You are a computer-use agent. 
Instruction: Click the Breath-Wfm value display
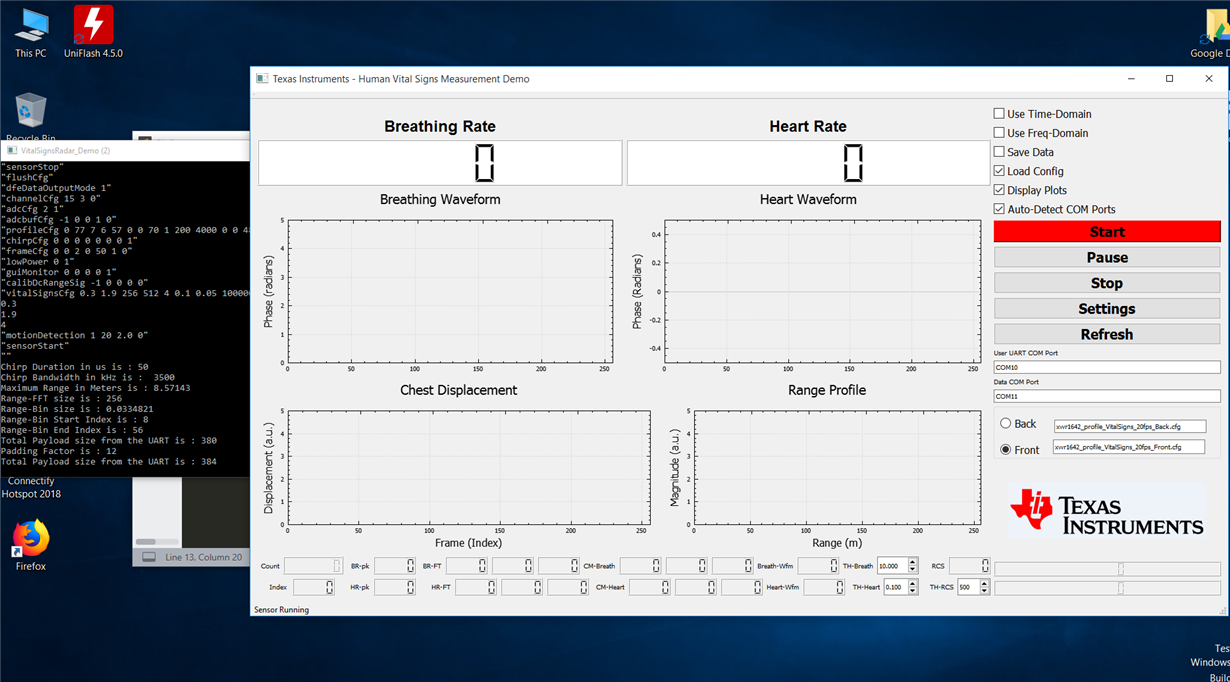[x=818, y=566]
